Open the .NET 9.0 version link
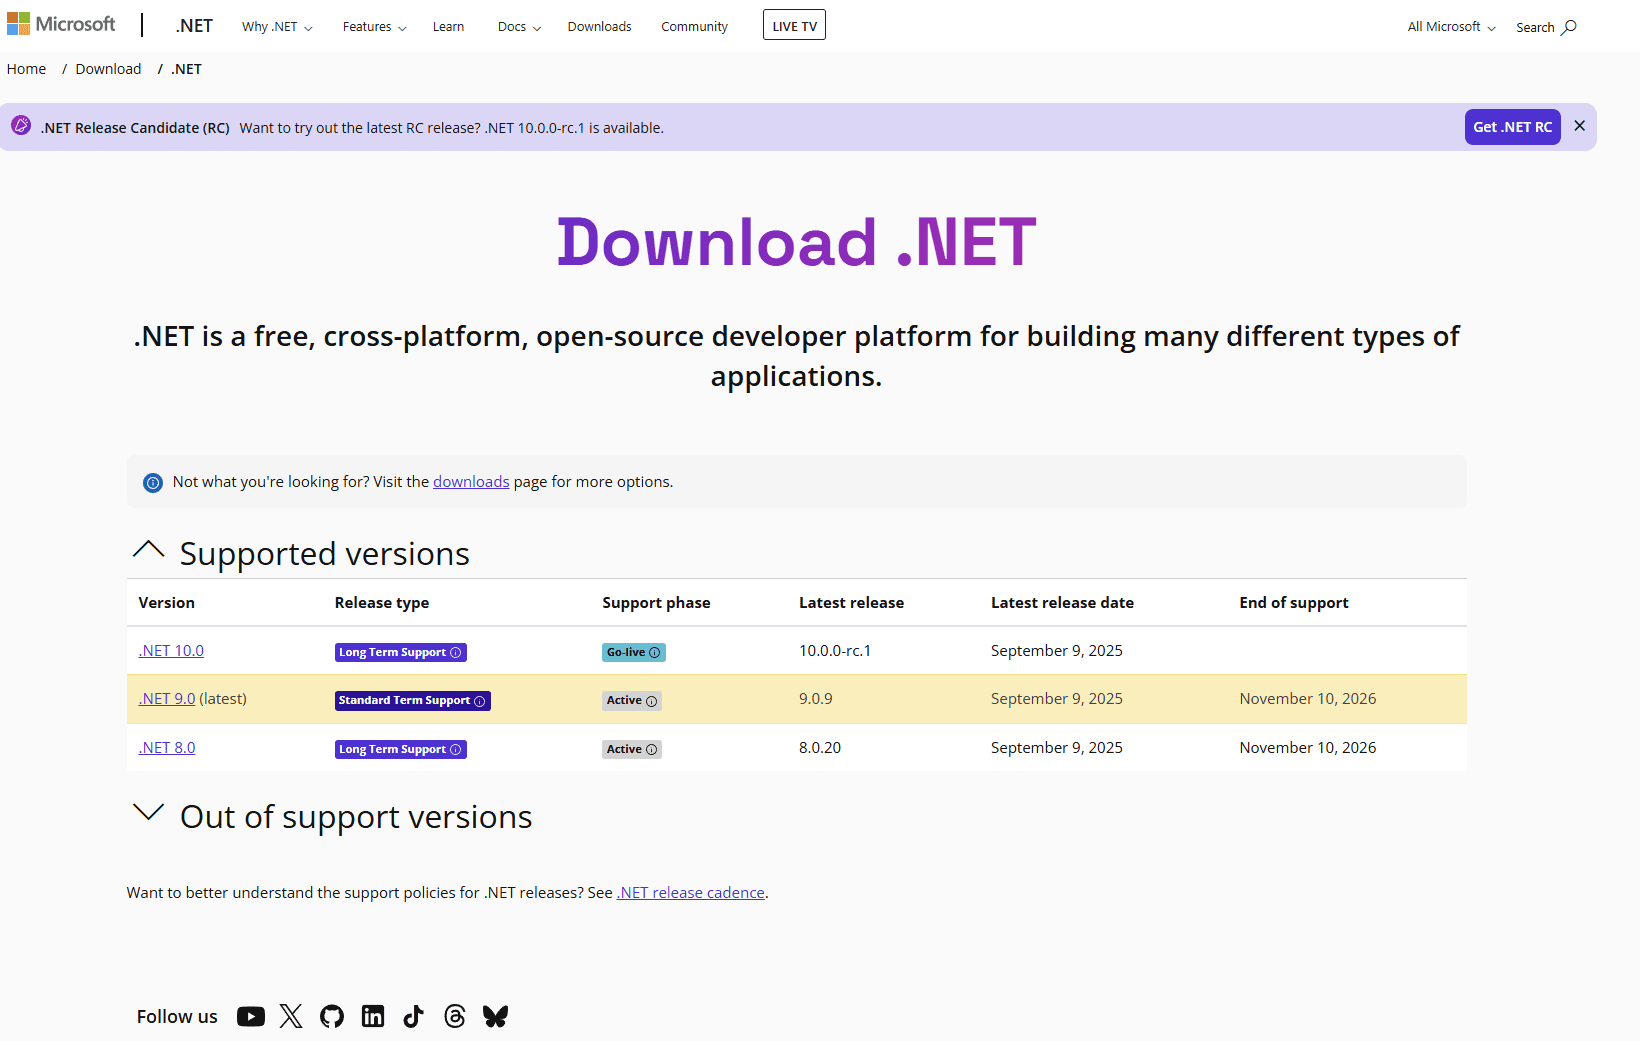This screenshot has height=1041, width=1640. (x=167, y=699)
